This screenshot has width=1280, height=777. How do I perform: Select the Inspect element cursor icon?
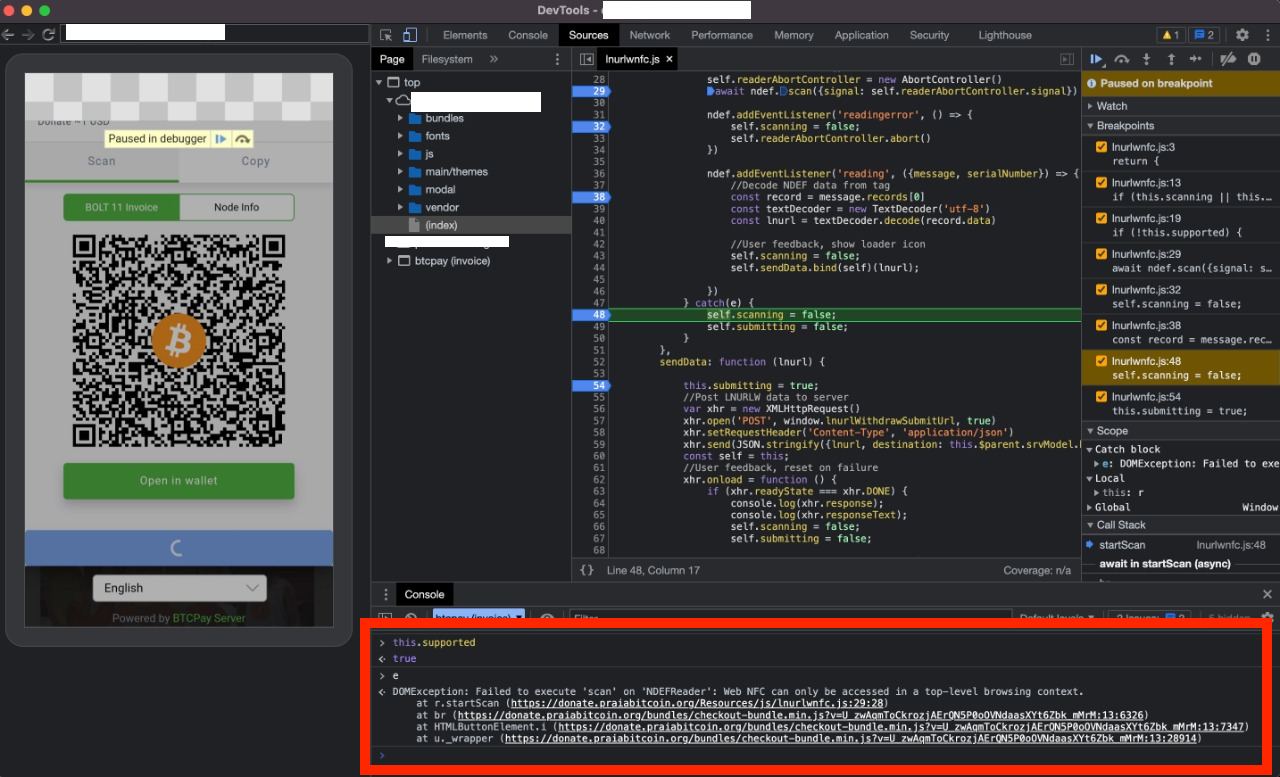385,34
